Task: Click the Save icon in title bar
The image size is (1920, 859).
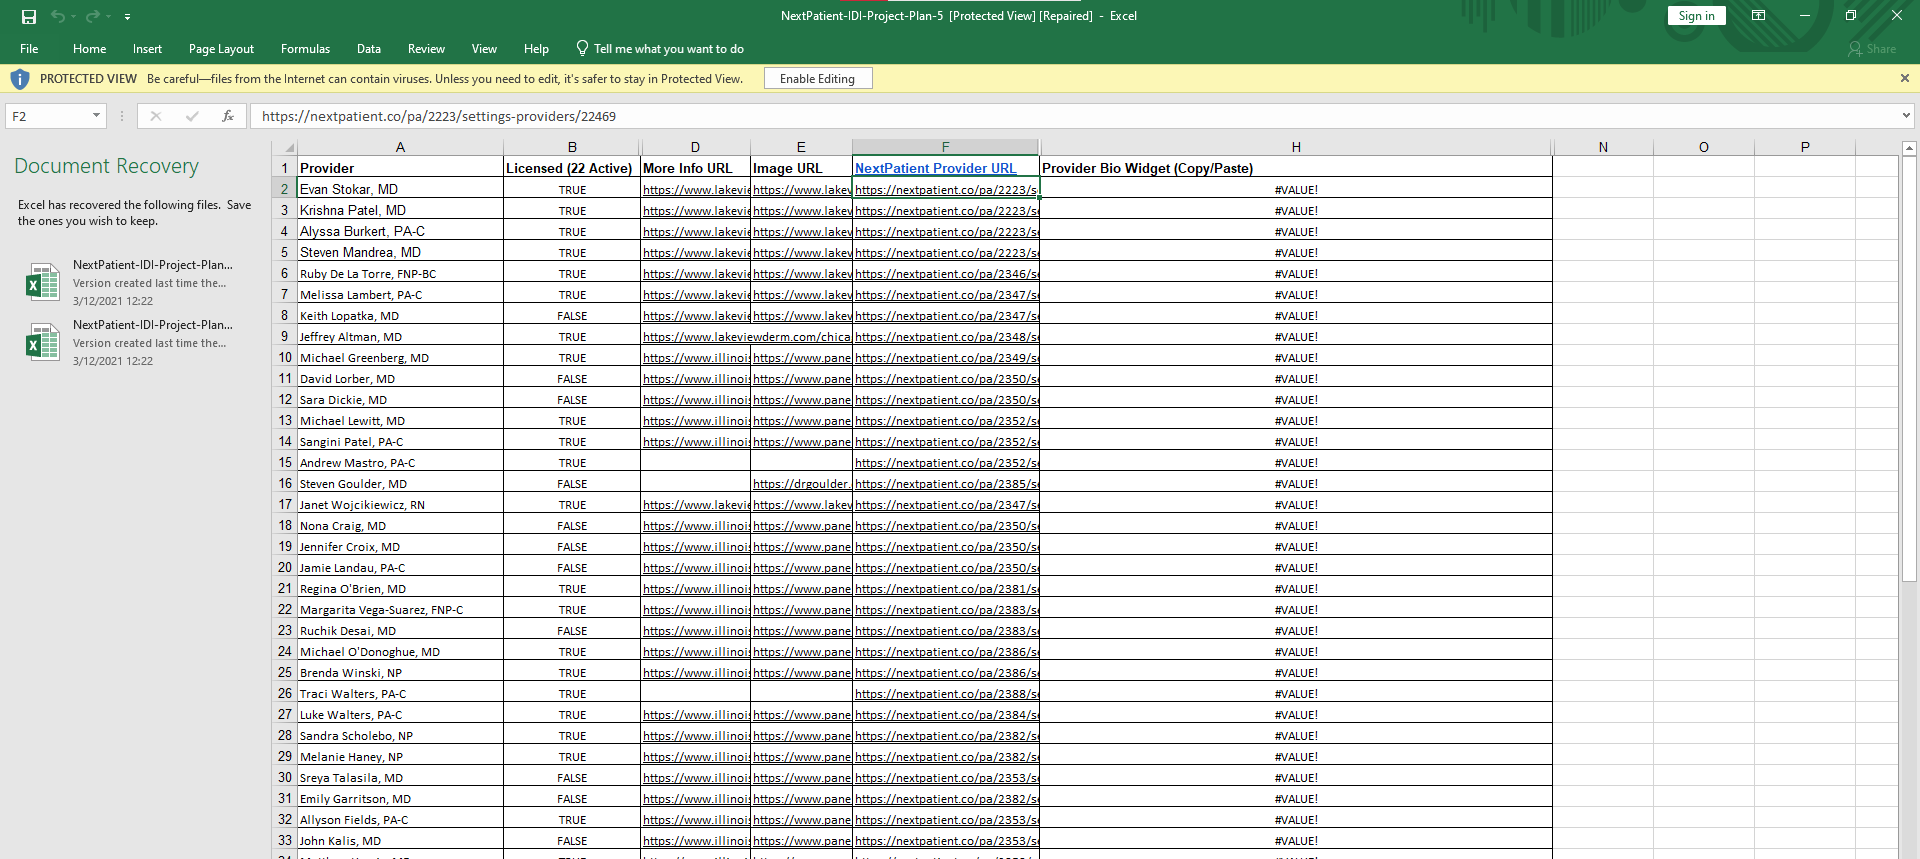Action: click(29, 16)
